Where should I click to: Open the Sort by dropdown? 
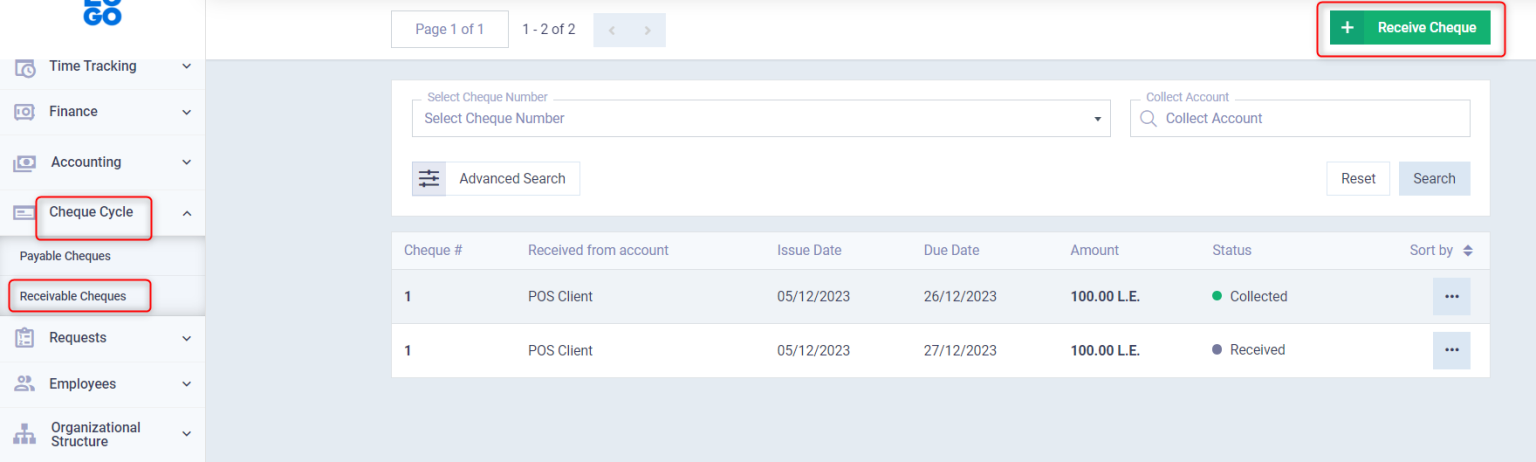pyautogui.click(x=1441, y=251)
